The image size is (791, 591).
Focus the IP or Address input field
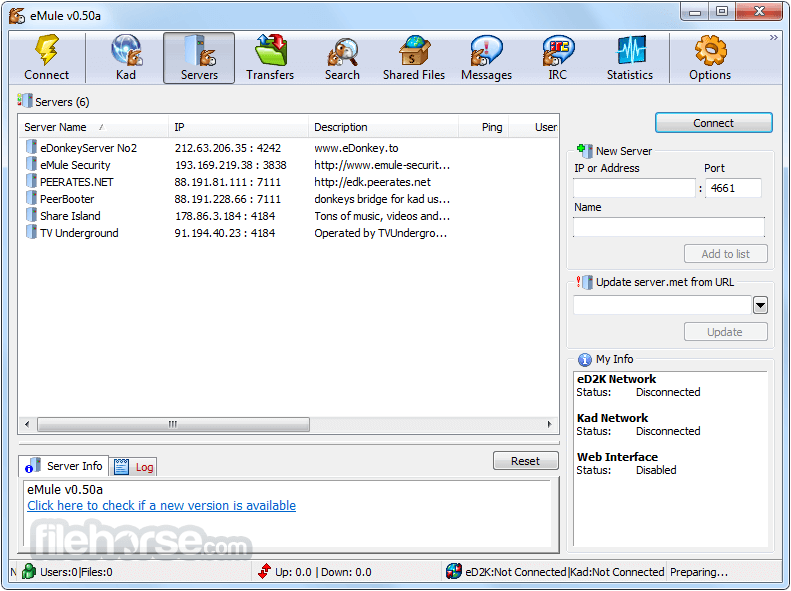click(x=635, y=188)
